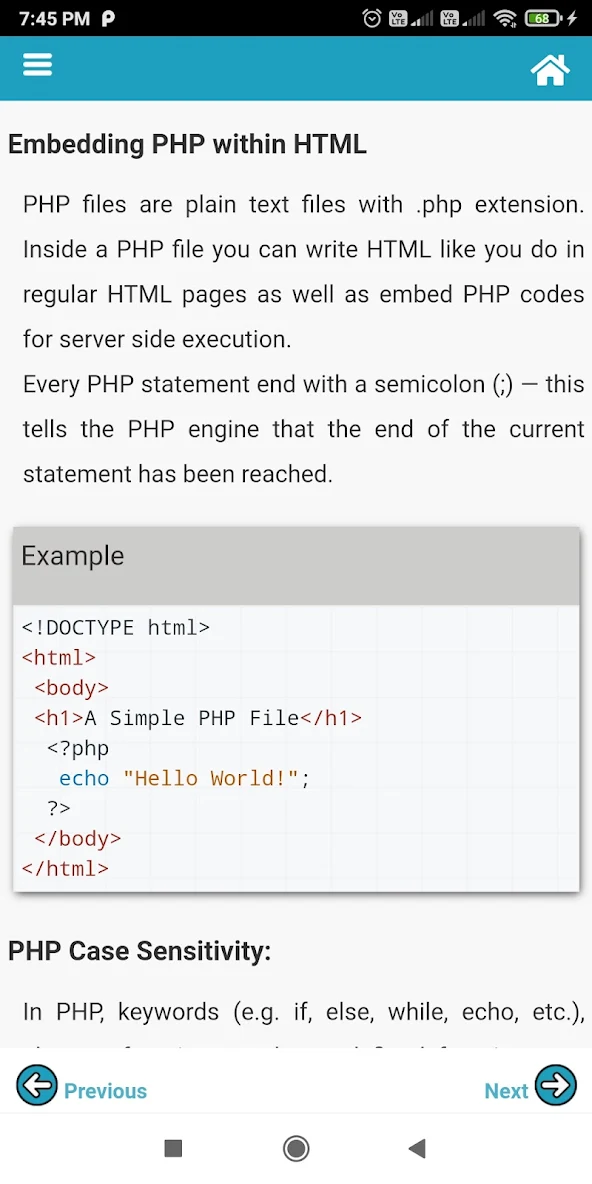Tap the circular Next arrow icon
This screenshot has width=592, height=1184.
pos(556,1085)
